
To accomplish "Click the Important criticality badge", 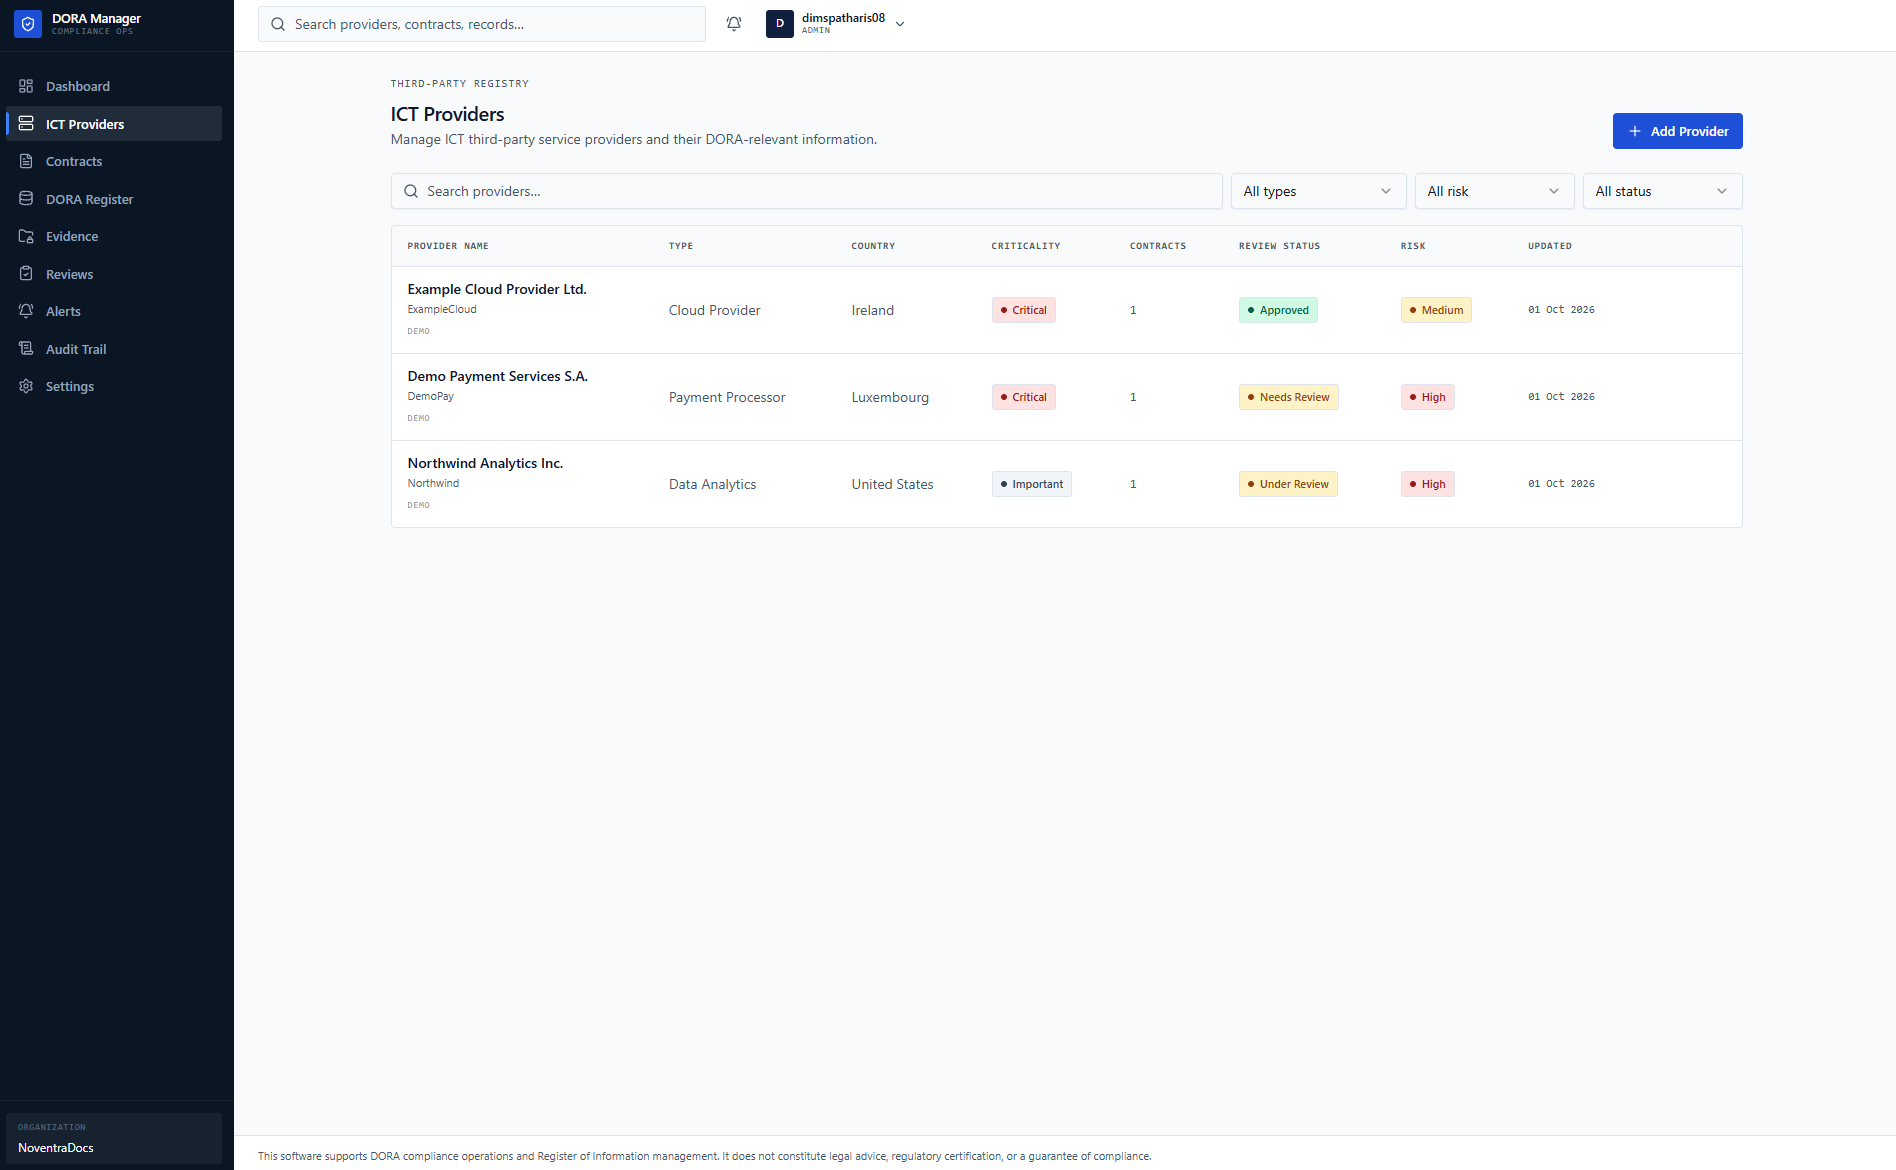I will (x=1031, y=484).
